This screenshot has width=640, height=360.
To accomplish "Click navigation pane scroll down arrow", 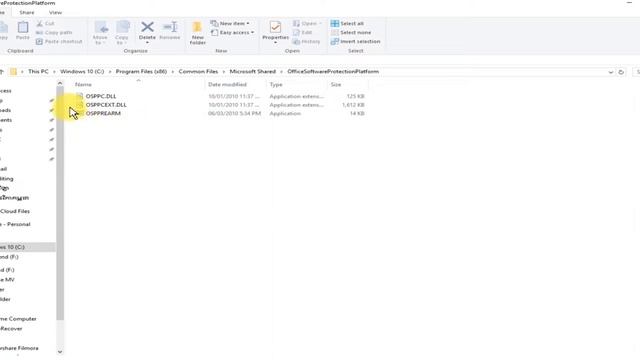I will (x=60, y=351).
